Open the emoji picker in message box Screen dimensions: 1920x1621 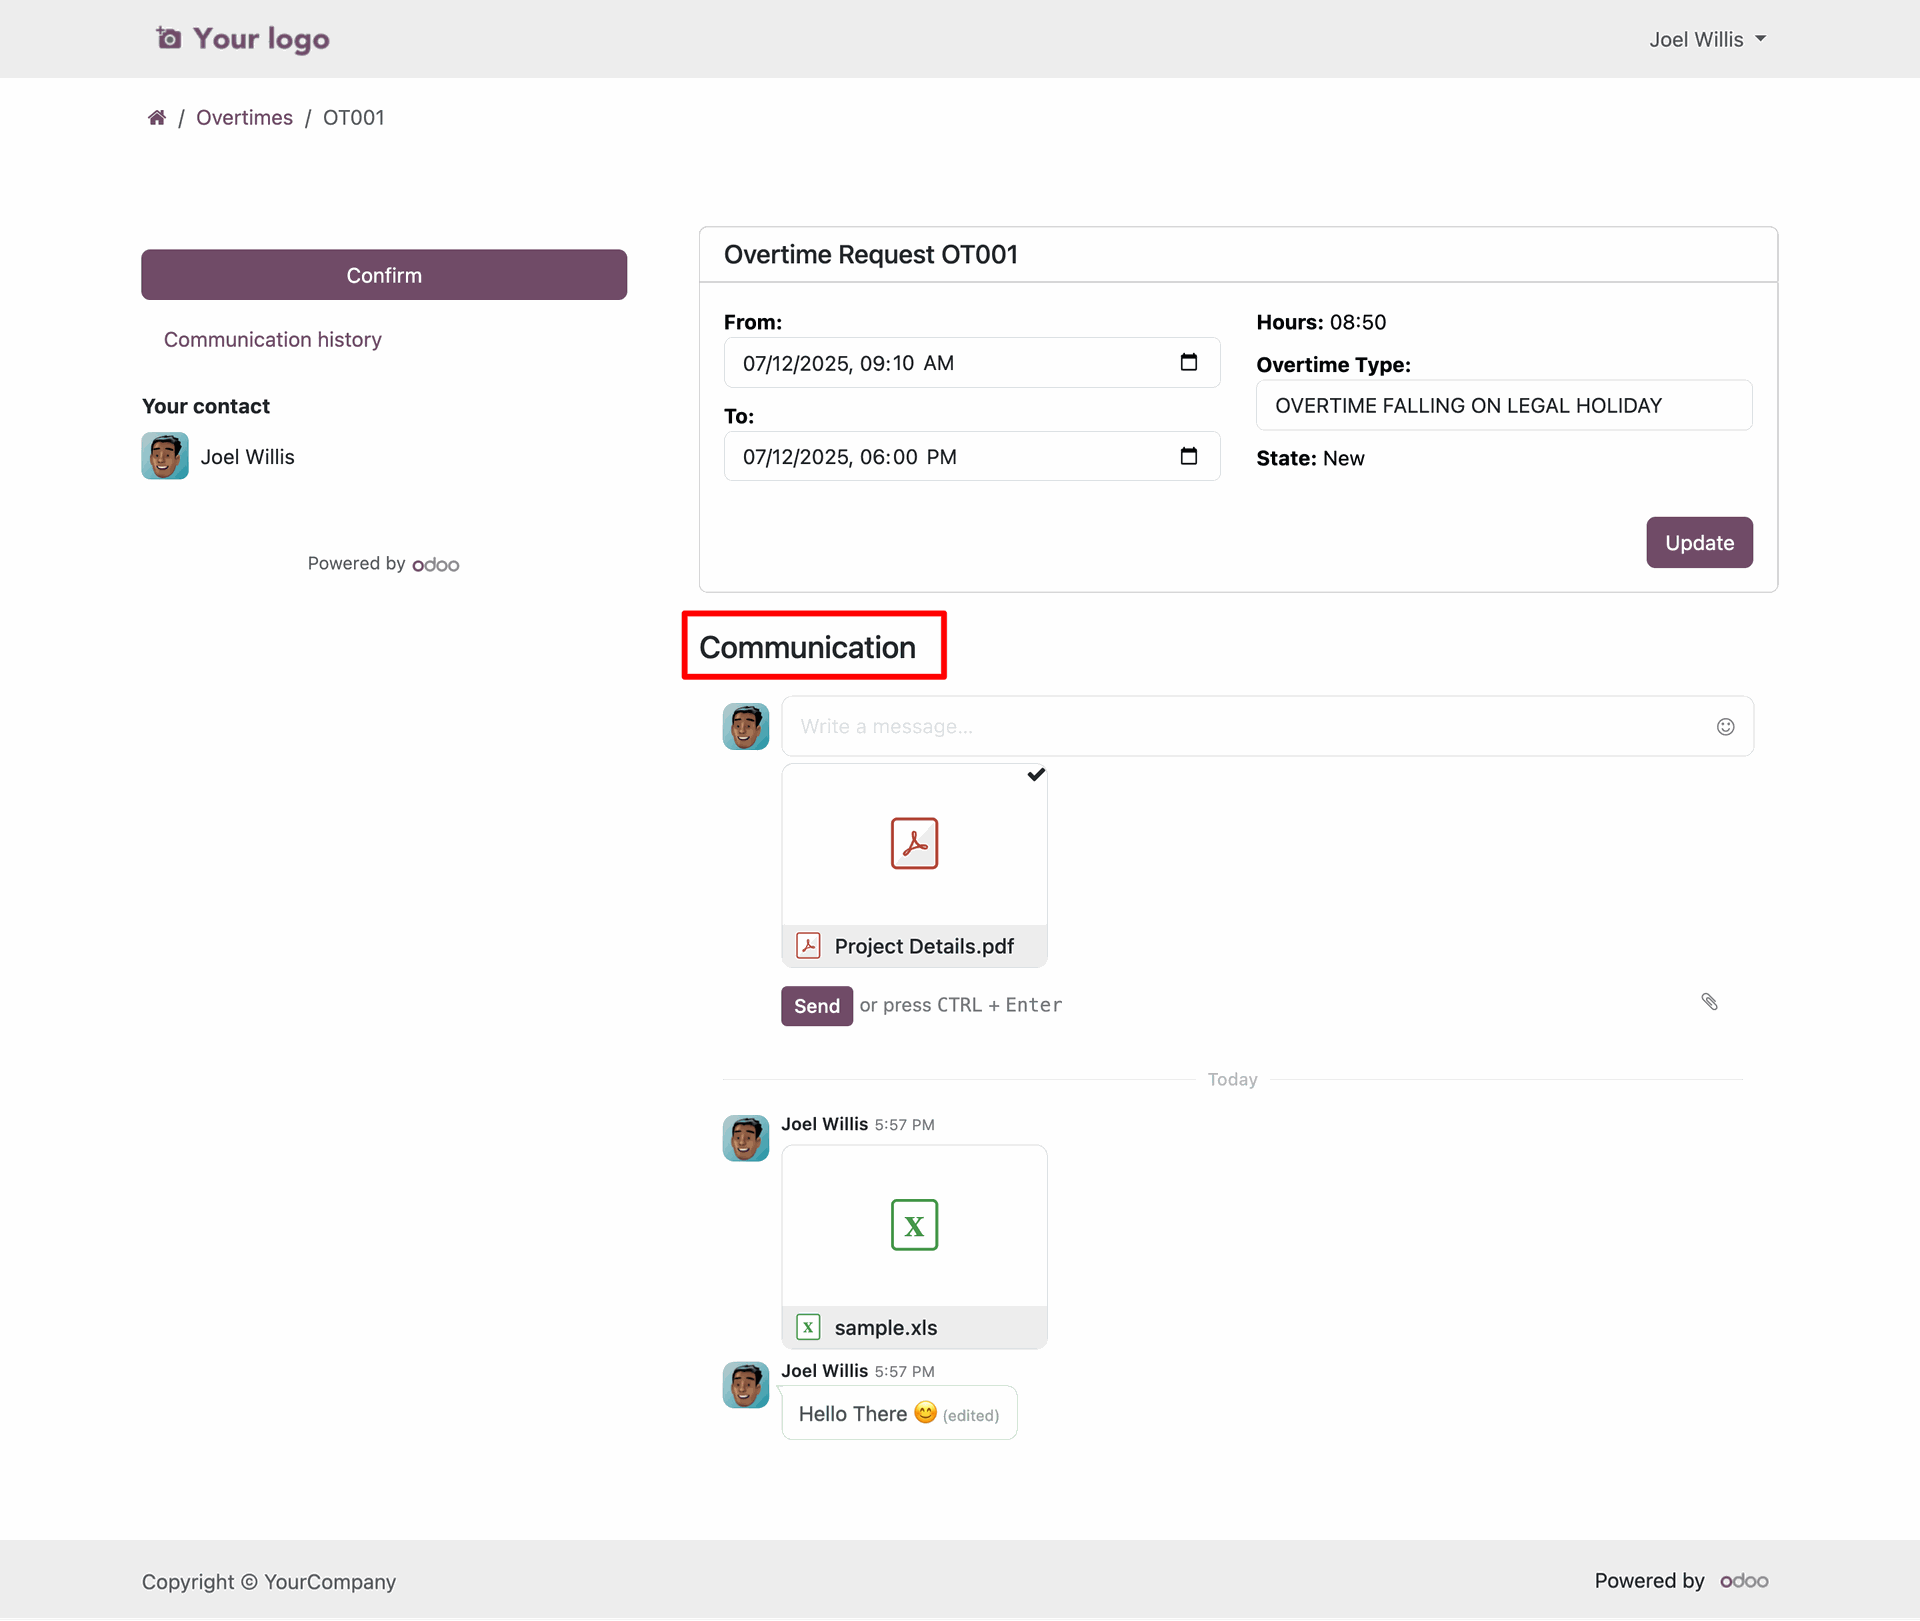[x=1725, y=727]
